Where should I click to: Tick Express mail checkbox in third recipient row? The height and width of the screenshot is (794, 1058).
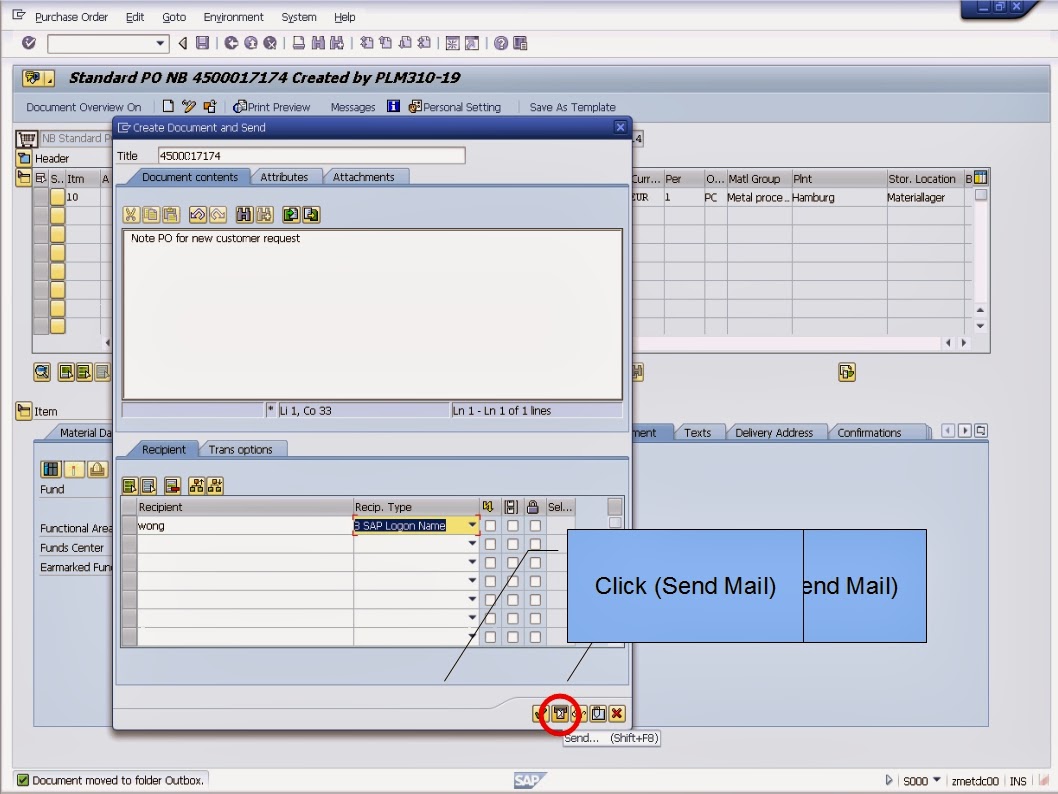(x=491, y=563)
